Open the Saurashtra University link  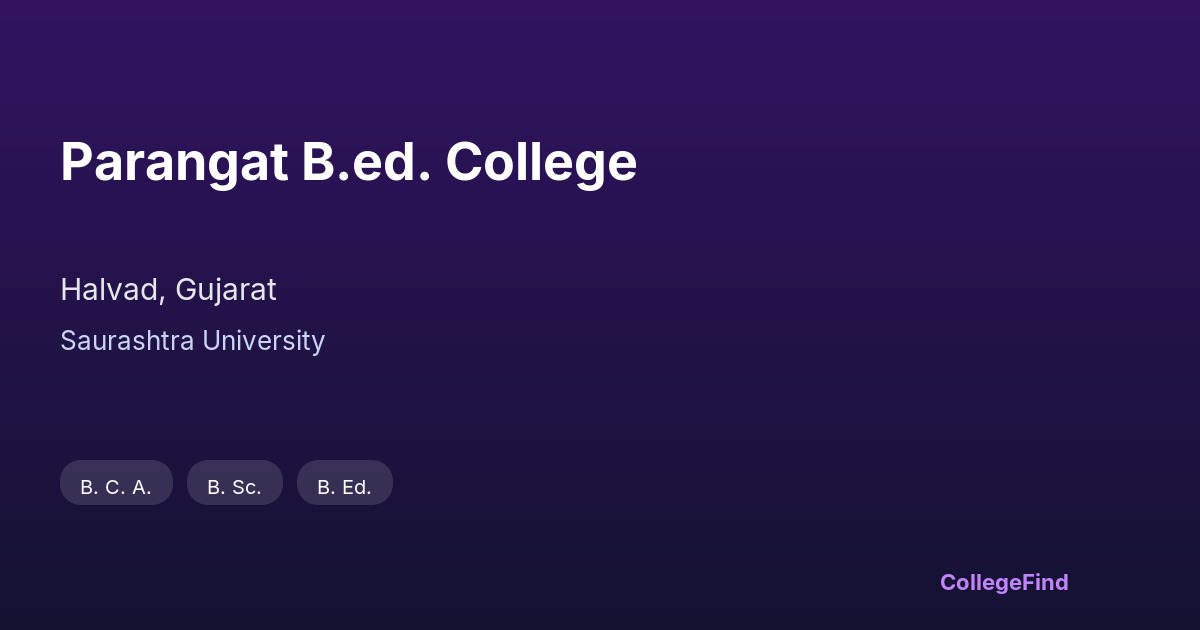192,341
